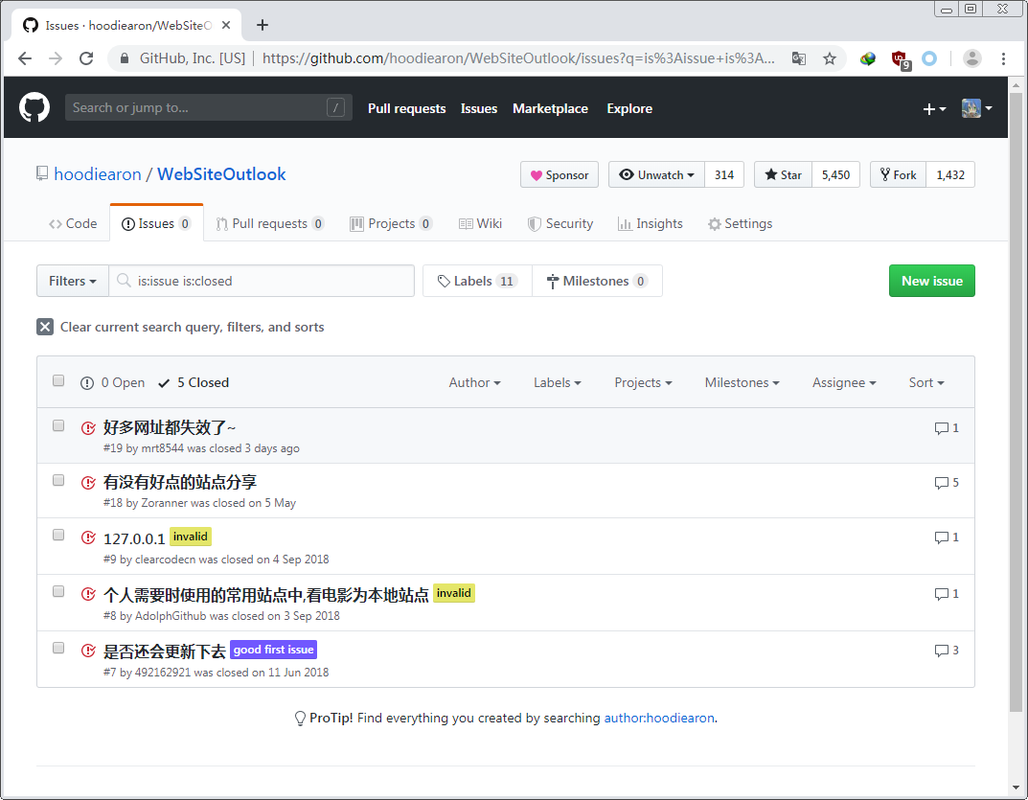Fork the repository
1028x800 pixels.
click(898, 174)
